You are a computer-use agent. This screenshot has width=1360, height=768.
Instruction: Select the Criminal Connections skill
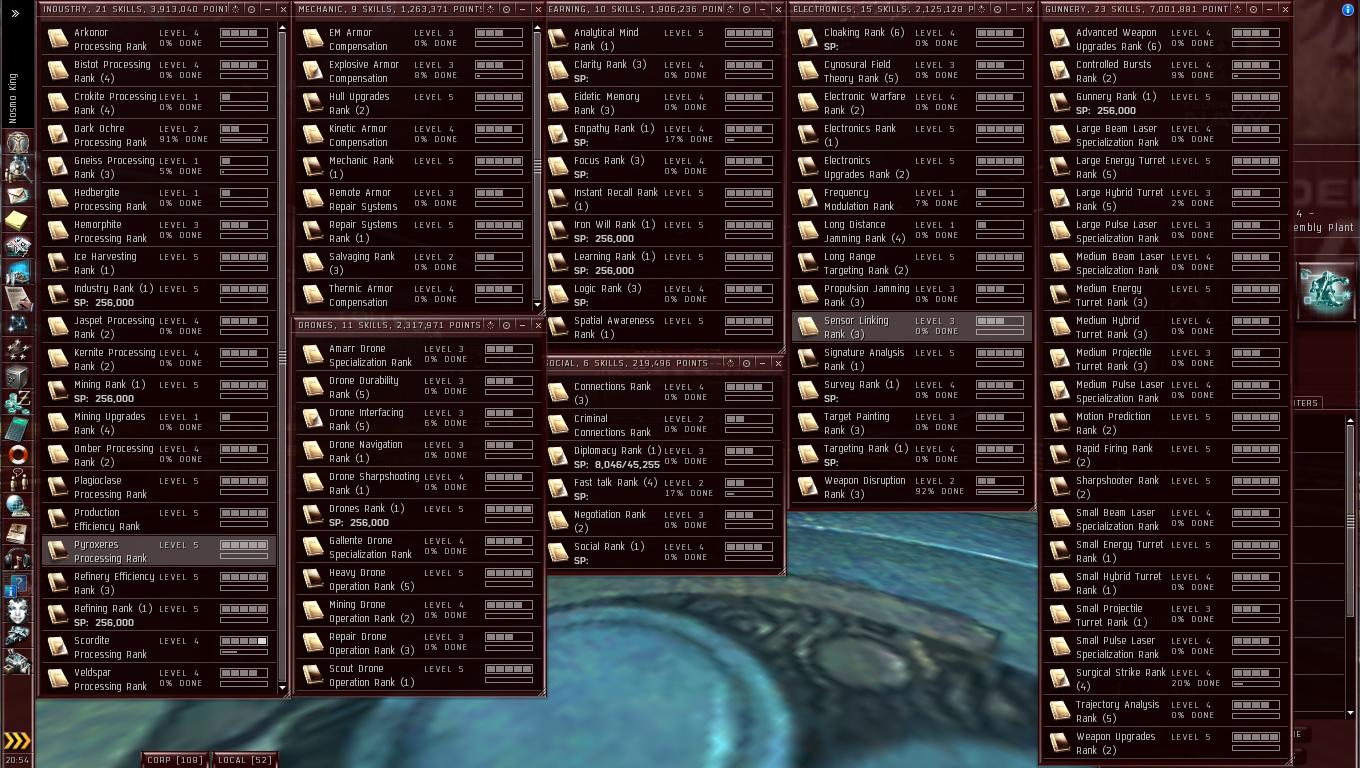(x=662, y=425)
